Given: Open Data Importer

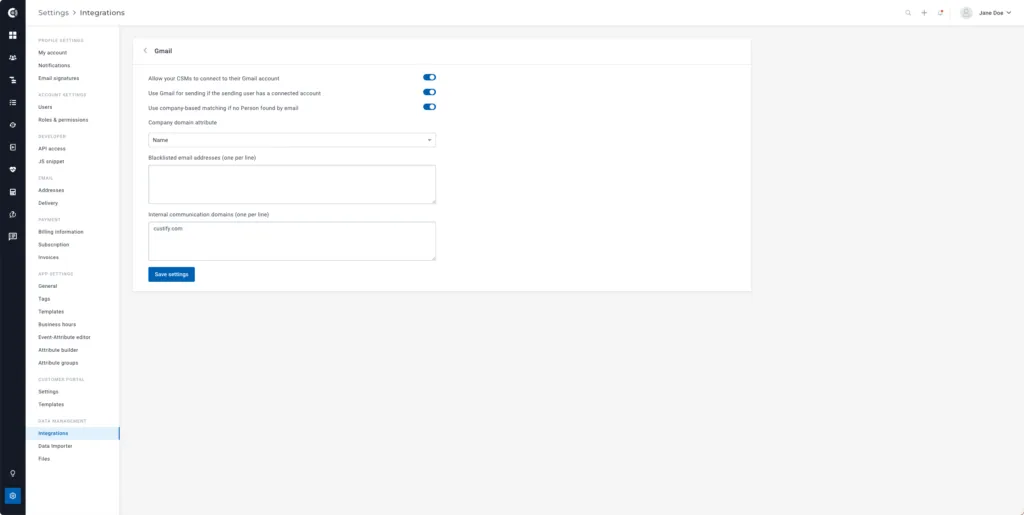Looking at the screenshot, I should [55, 446].
